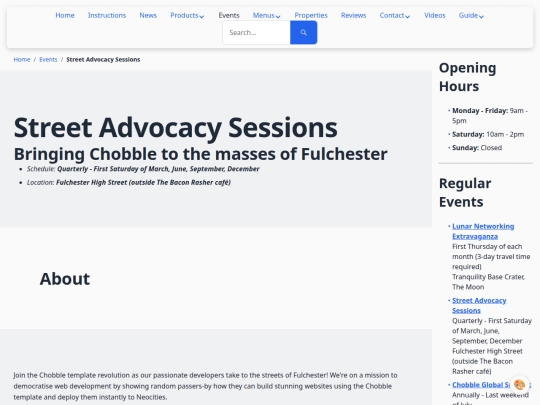The width and height of the screenshot is (540, 405).
Task: Open the palette theme switcher icon
Action: 519,384
